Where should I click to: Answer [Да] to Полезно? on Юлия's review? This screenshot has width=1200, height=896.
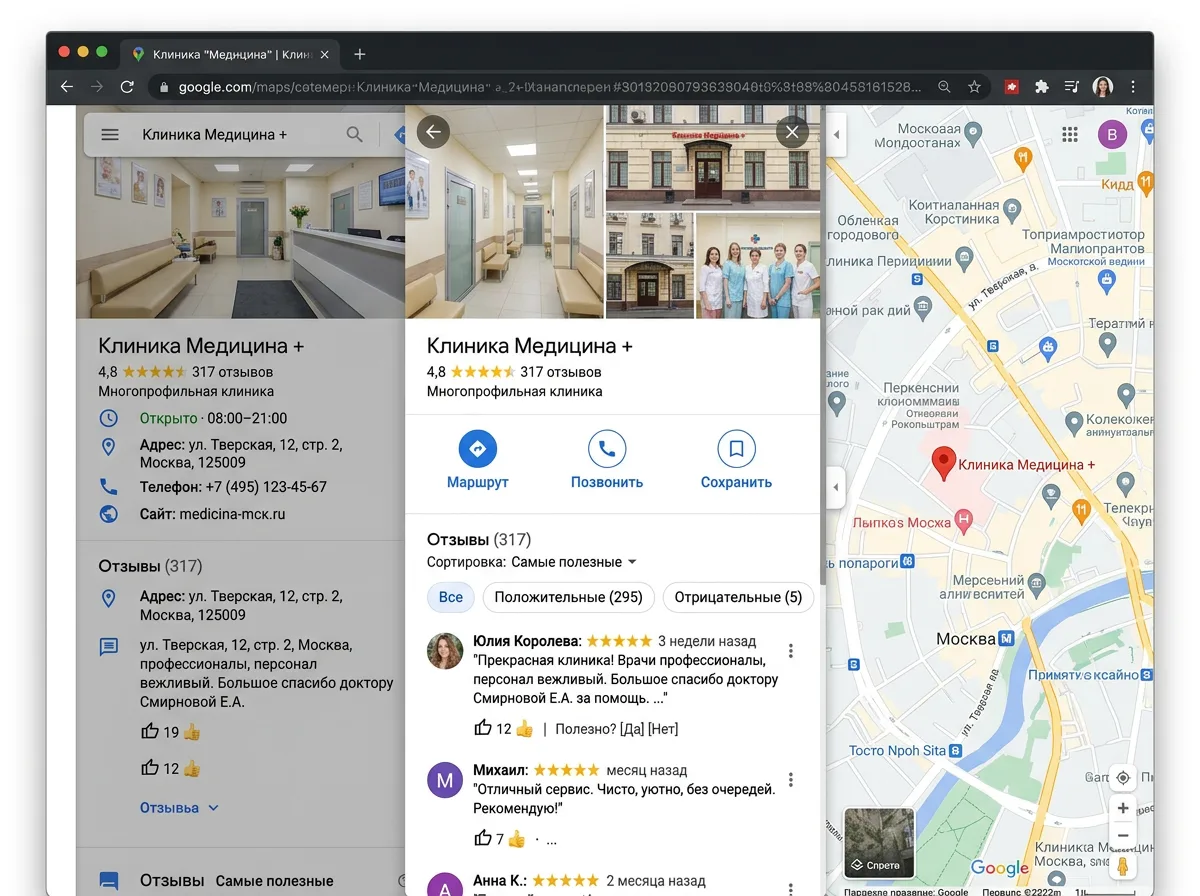632,729
